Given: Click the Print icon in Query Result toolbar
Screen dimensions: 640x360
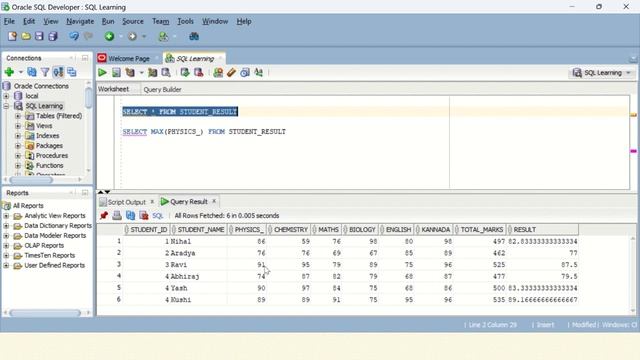Looking at the screenshot, I should click(x=117, y=216).
